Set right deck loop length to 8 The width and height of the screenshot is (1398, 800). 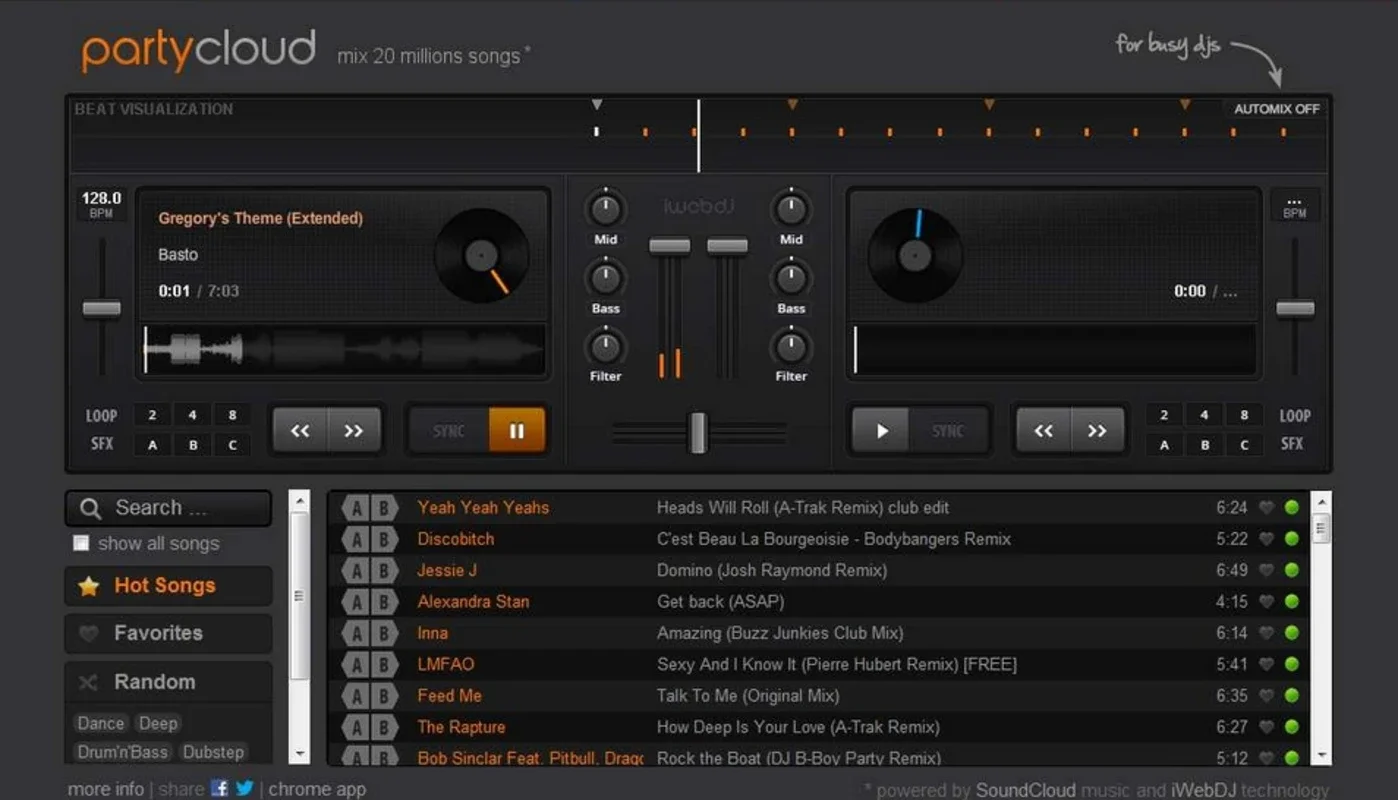pos(1244,415)
